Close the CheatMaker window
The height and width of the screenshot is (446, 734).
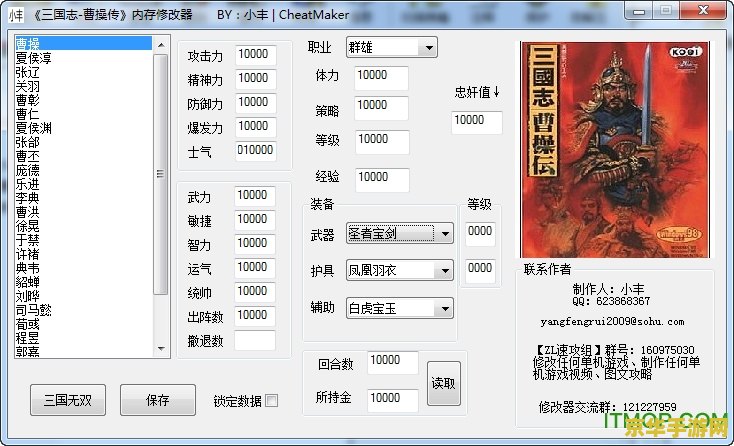click(703, 11)
